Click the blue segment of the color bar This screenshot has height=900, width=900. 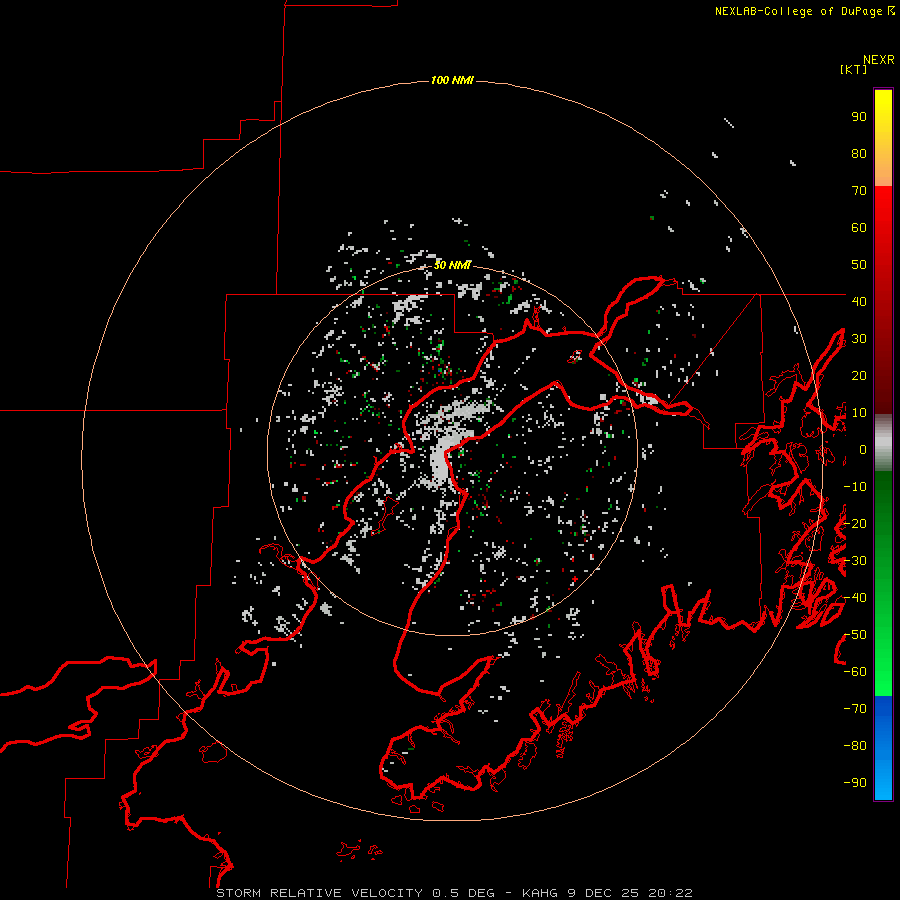[883, 748]
